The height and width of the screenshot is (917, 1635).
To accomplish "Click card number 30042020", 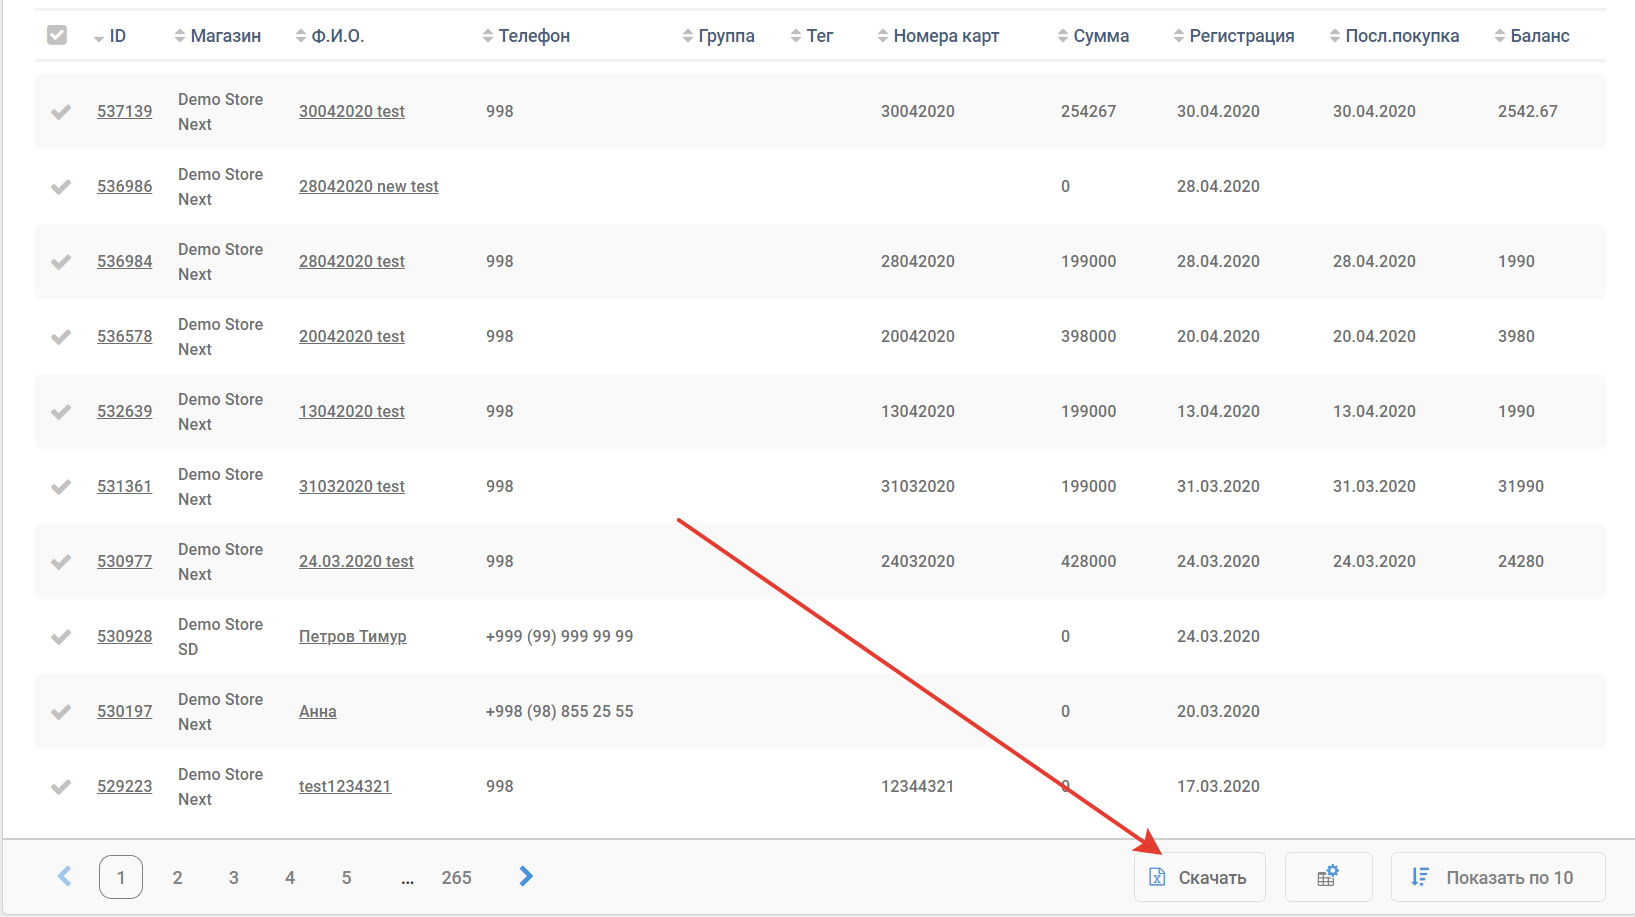I will [918, 111].
